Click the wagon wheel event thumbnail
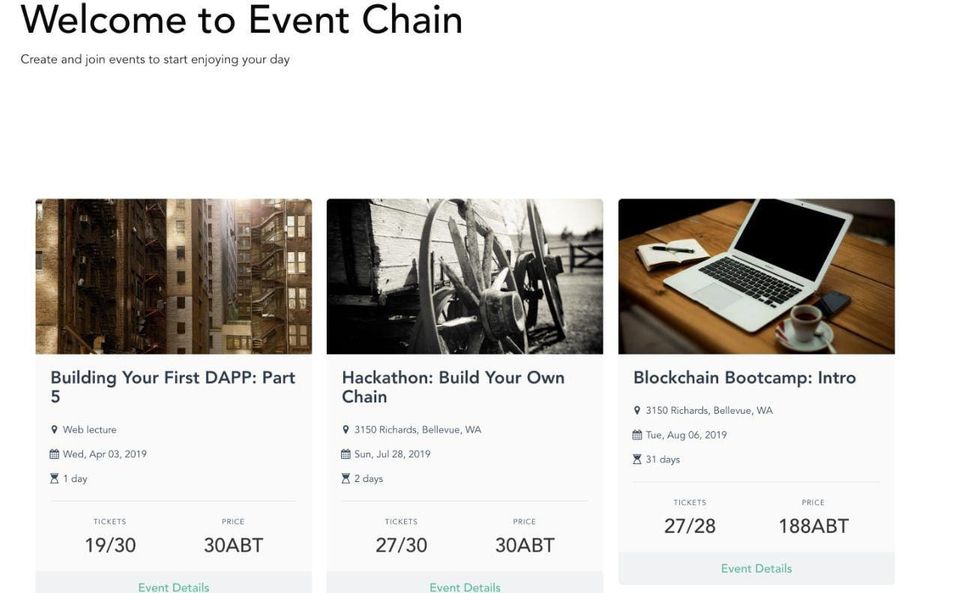 tap(465, 276)
